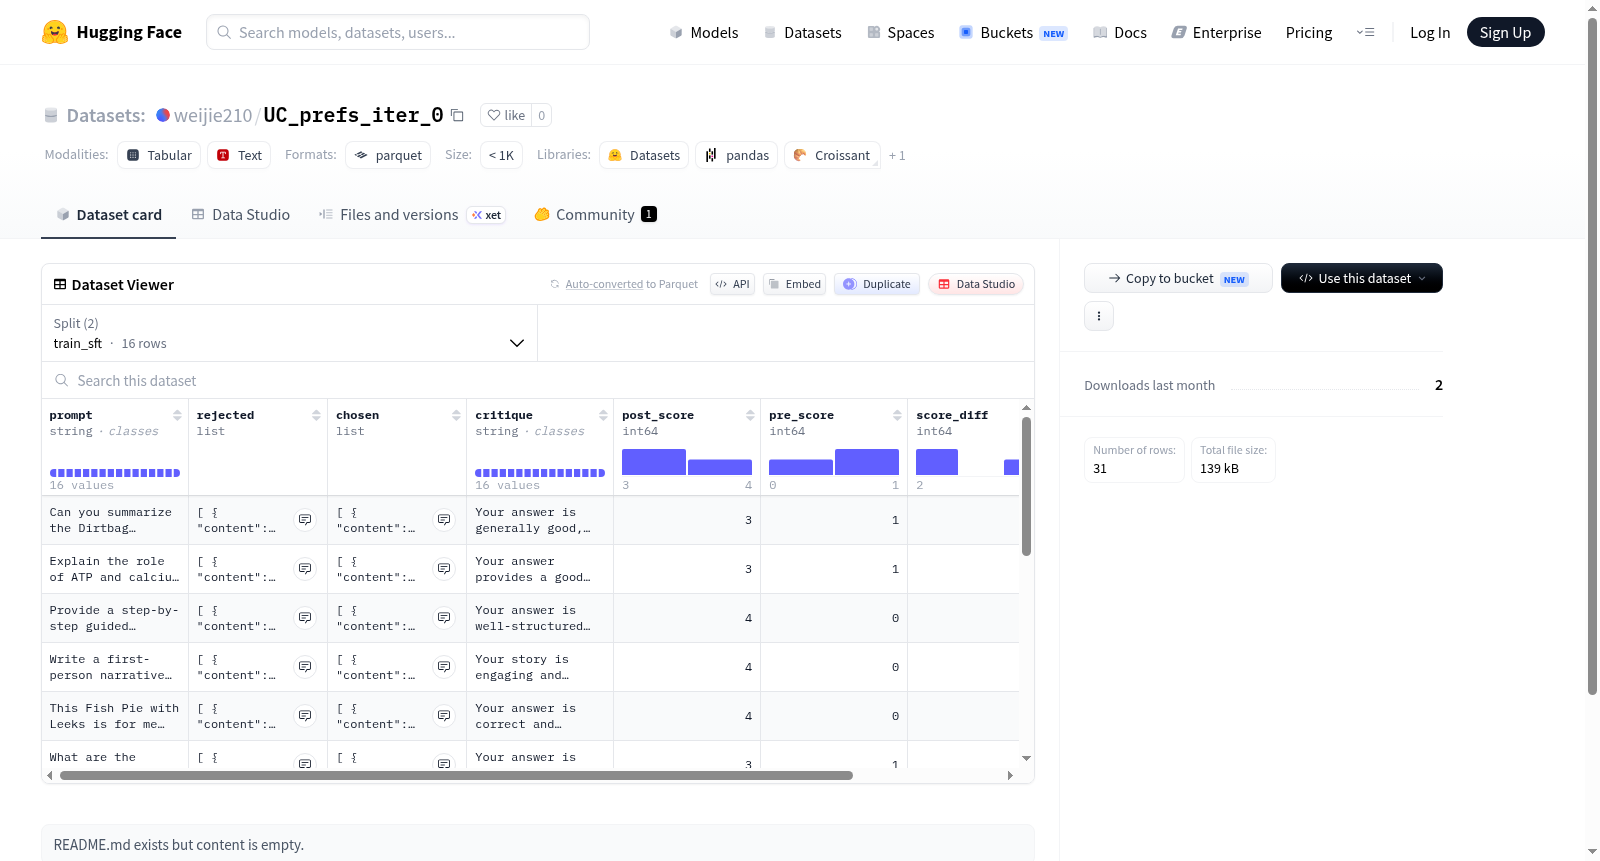Click the post_score histogram bar for value 3
Image resolution: width=1600 pixels, height=861 pixels.
(654, 462)
